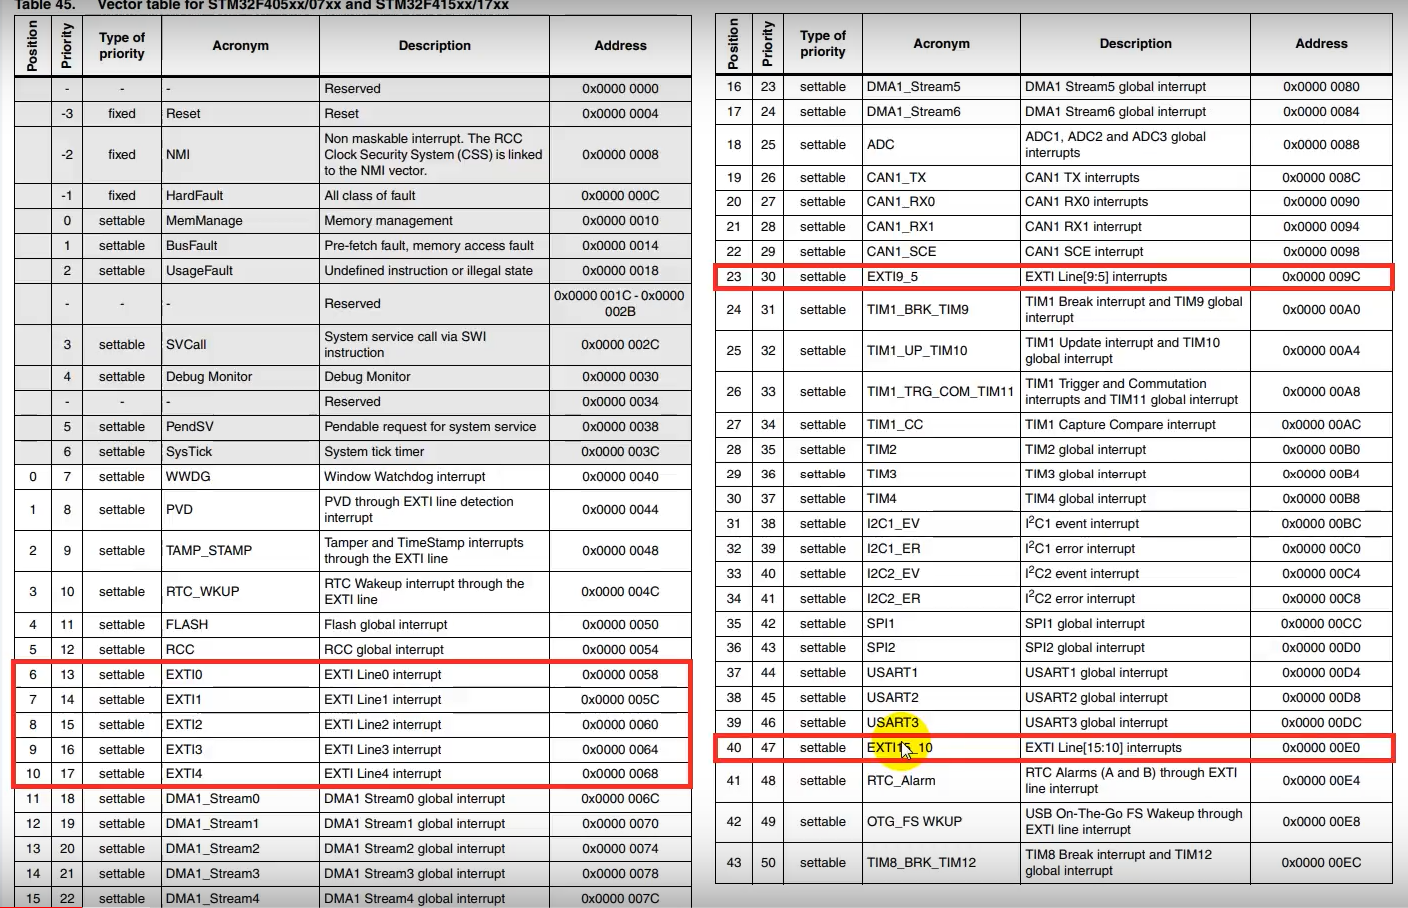The height and width of the screenshot is (908, 1408).
Task: Click address '0x0000 0060'
Action: [620, 724]
